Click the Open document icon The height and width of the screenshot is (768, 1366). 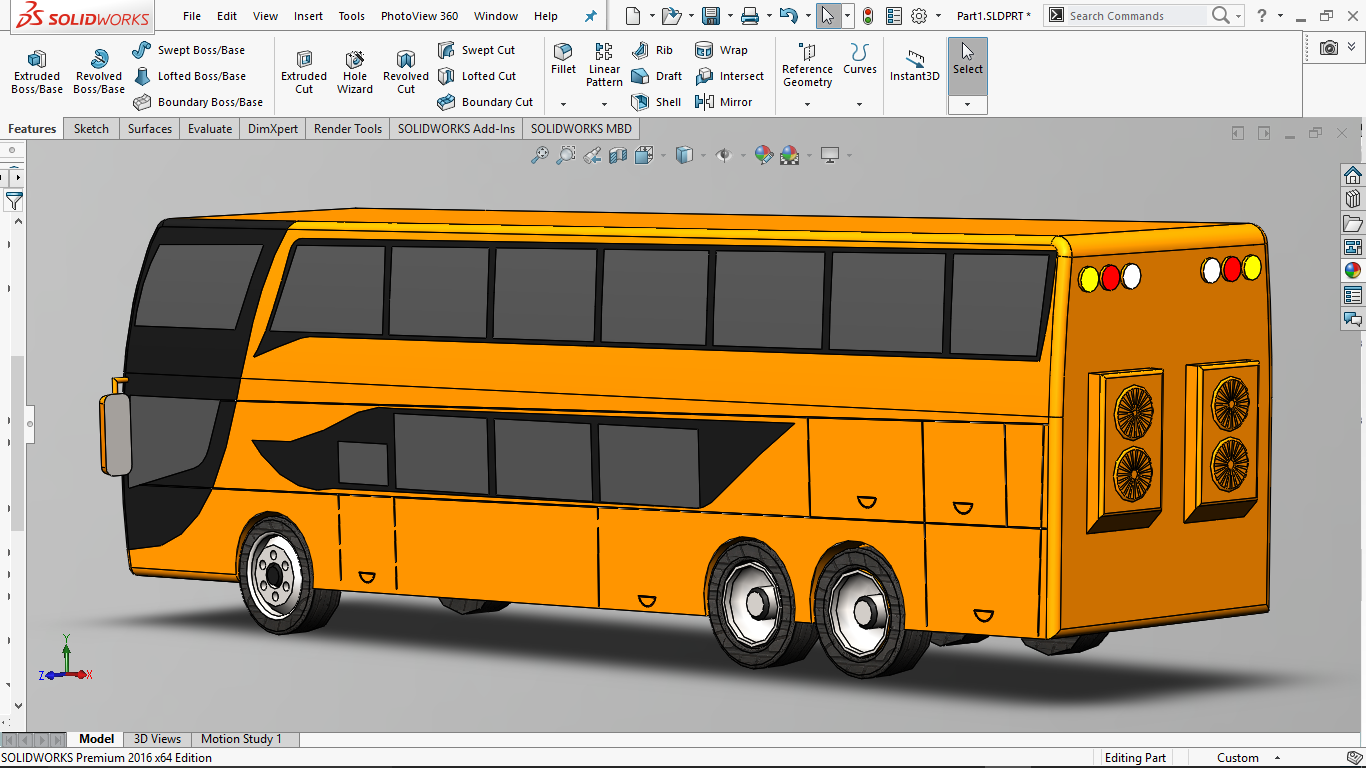pos(670,16)
